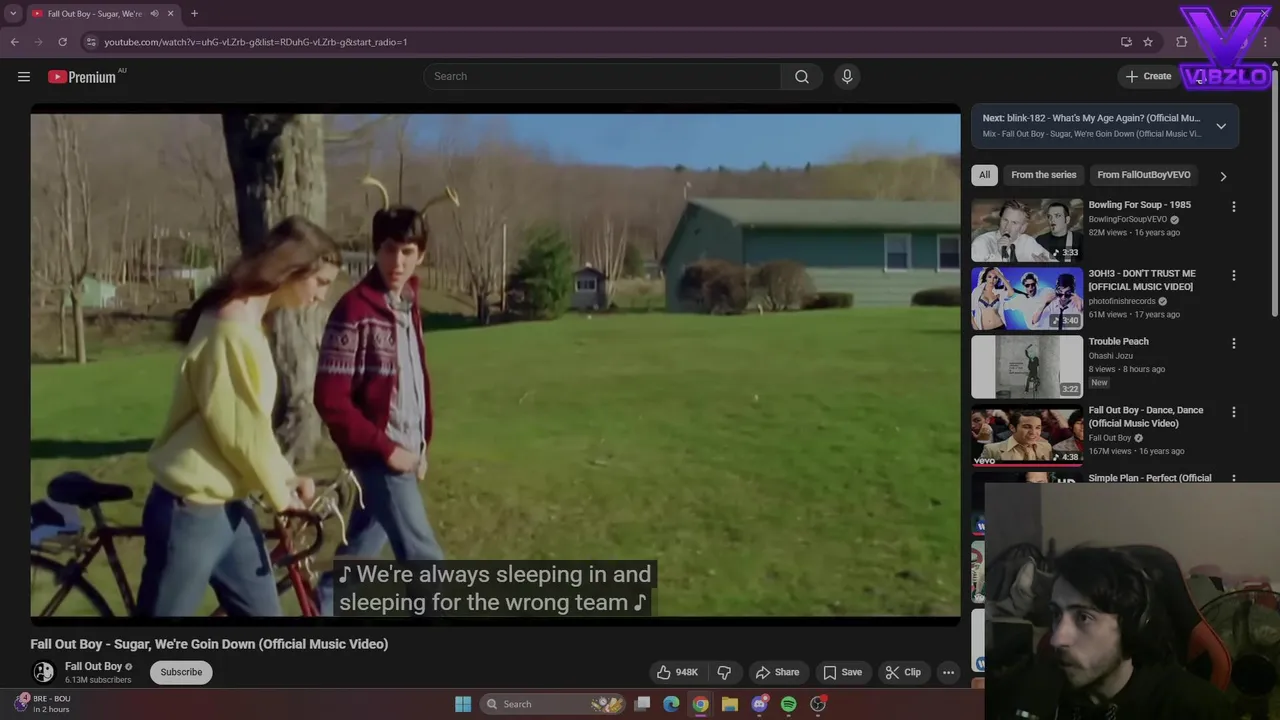Open menu for Bowling For Soup - 1985
This screenshot has width=1280, height=720.
click(1233, 206)
